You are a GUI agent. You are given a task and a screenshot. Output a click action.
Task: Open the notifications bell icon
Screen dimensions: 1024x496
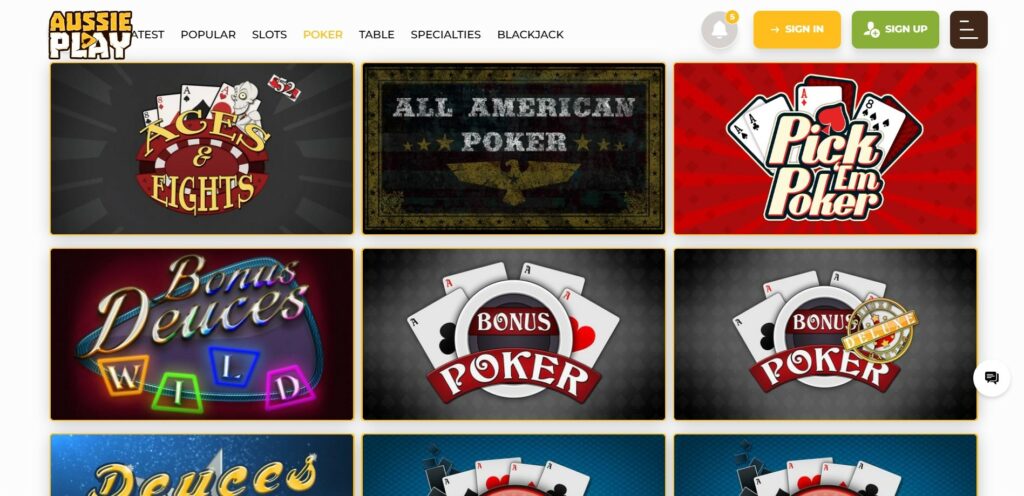point(719,29)
